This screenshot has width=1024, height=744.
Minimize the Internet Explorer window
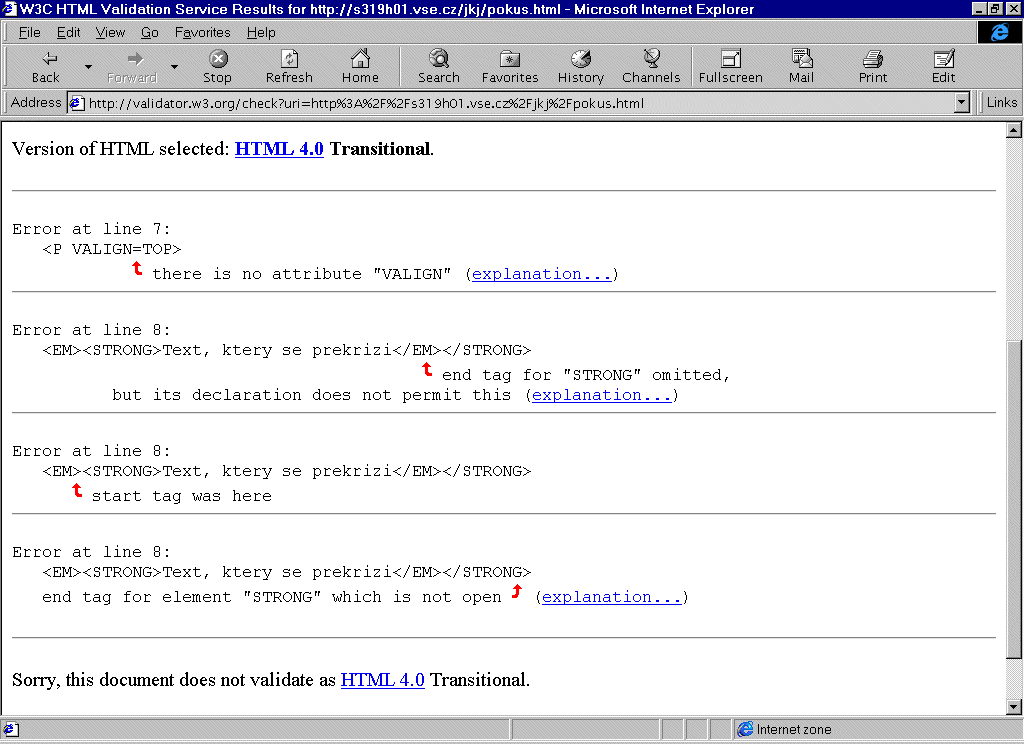978,8
